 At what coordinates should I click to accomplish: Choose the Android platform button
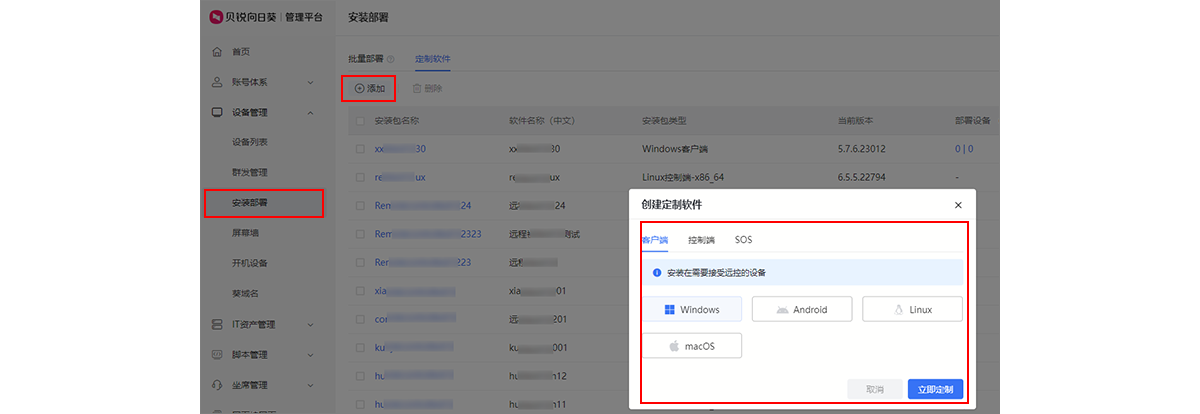coord(802,309)
